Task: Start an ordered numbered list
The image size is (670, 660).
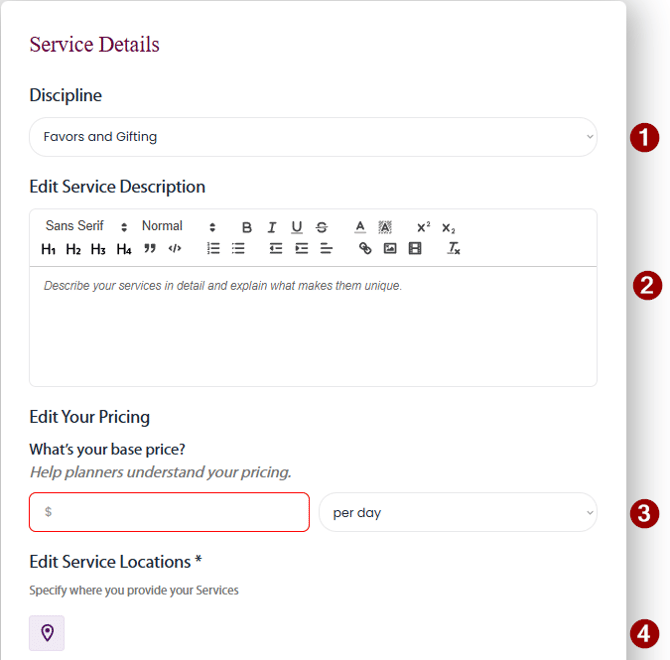Action: tap(213, 248)
